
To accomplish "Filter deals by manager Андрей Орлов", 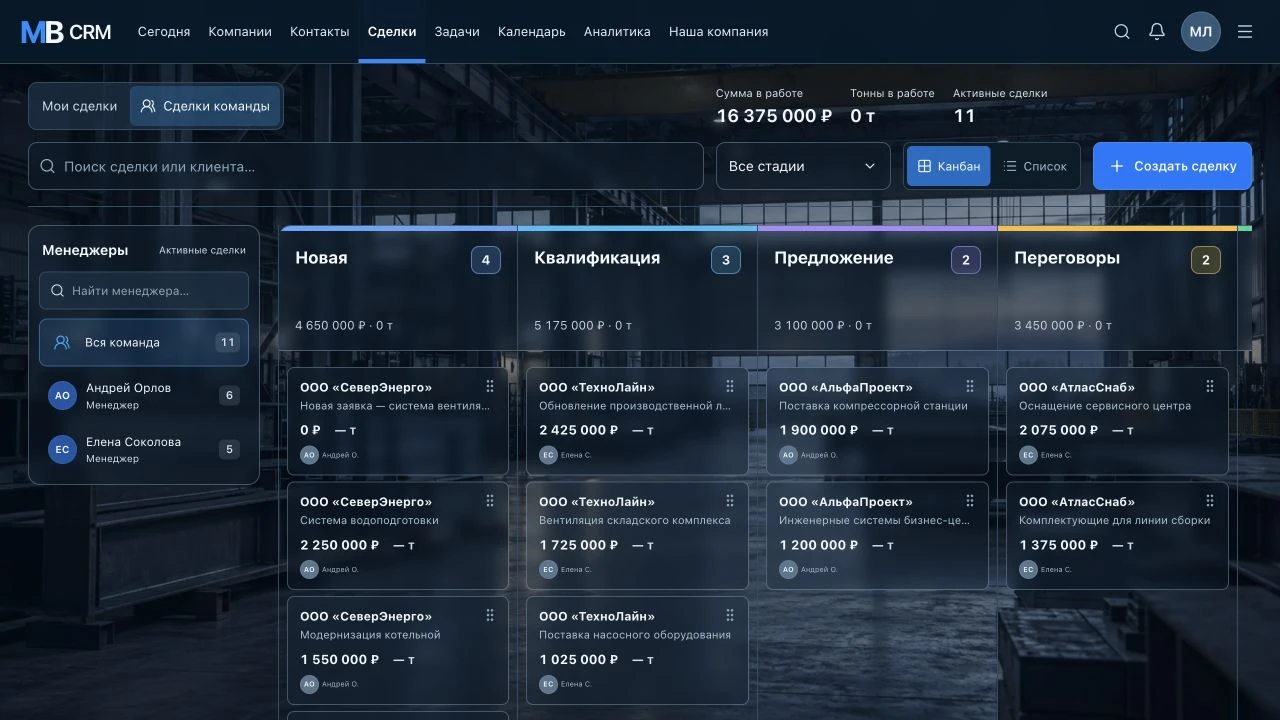I will click(x=144, y=396).
